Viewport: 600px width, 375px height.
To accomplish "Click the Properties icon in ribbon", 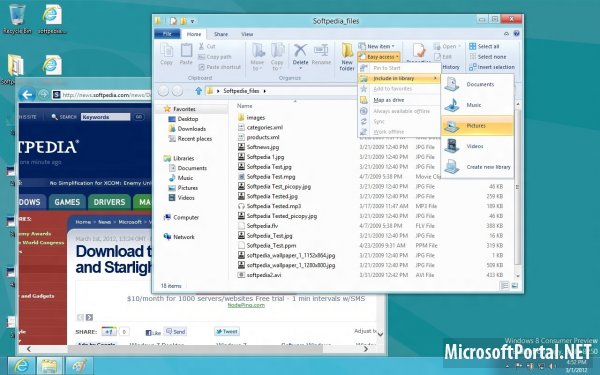I will pos(419,52).
